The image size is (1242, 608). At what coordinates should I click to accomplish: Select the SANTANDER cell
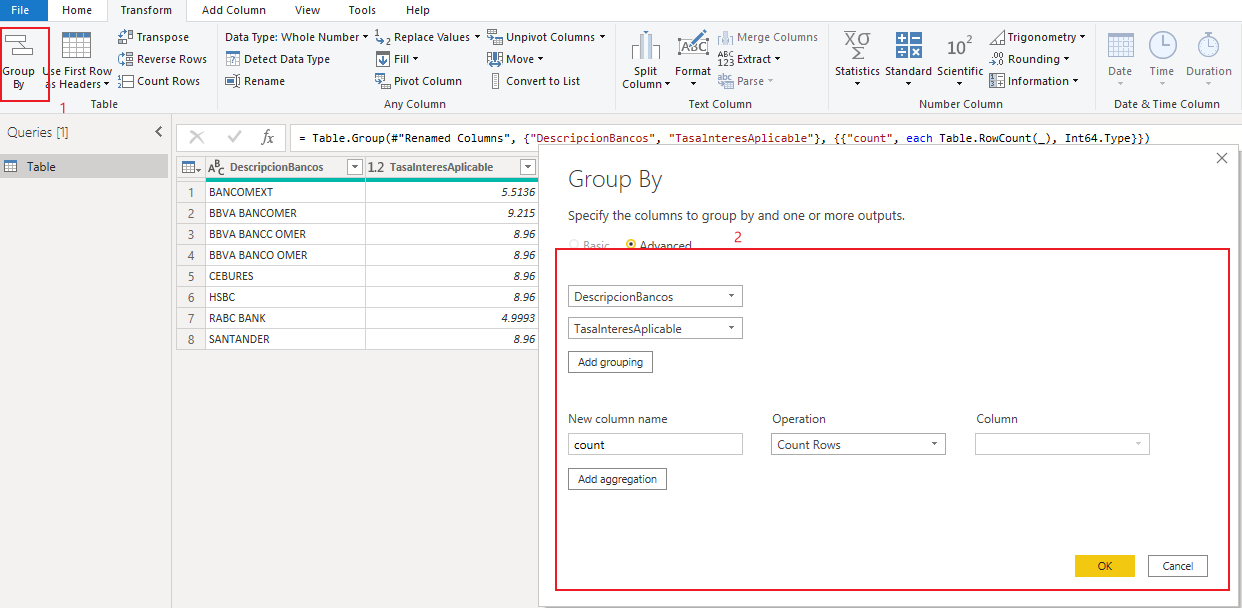285,339
